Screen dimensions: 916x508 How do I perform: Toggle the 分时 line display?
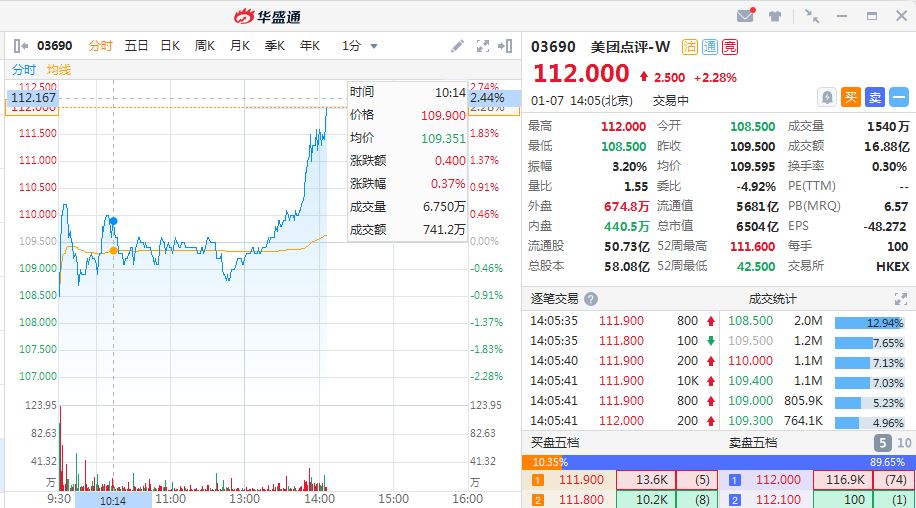(x=24, y=70)
